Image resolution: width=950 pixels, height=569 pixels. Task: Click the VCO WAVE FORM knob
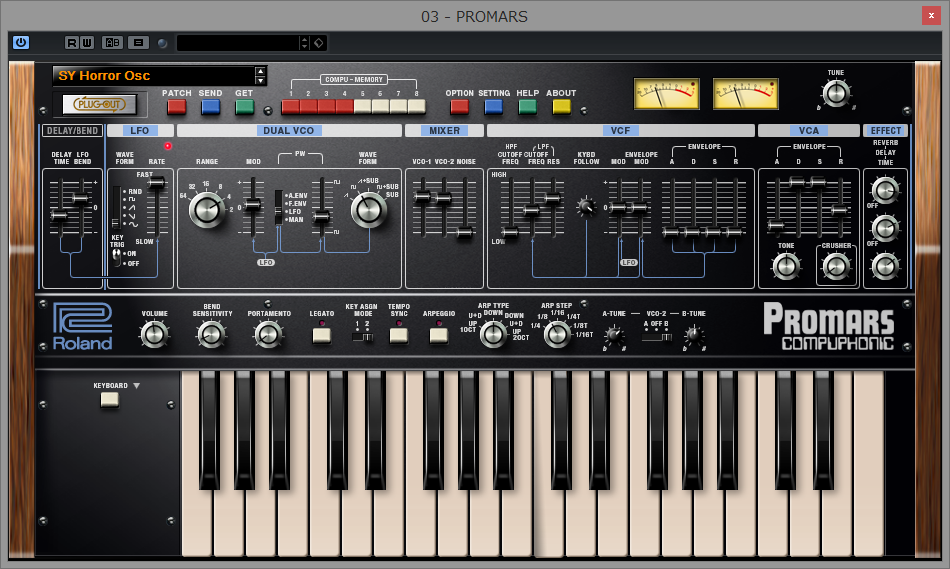tap(368, 210)
